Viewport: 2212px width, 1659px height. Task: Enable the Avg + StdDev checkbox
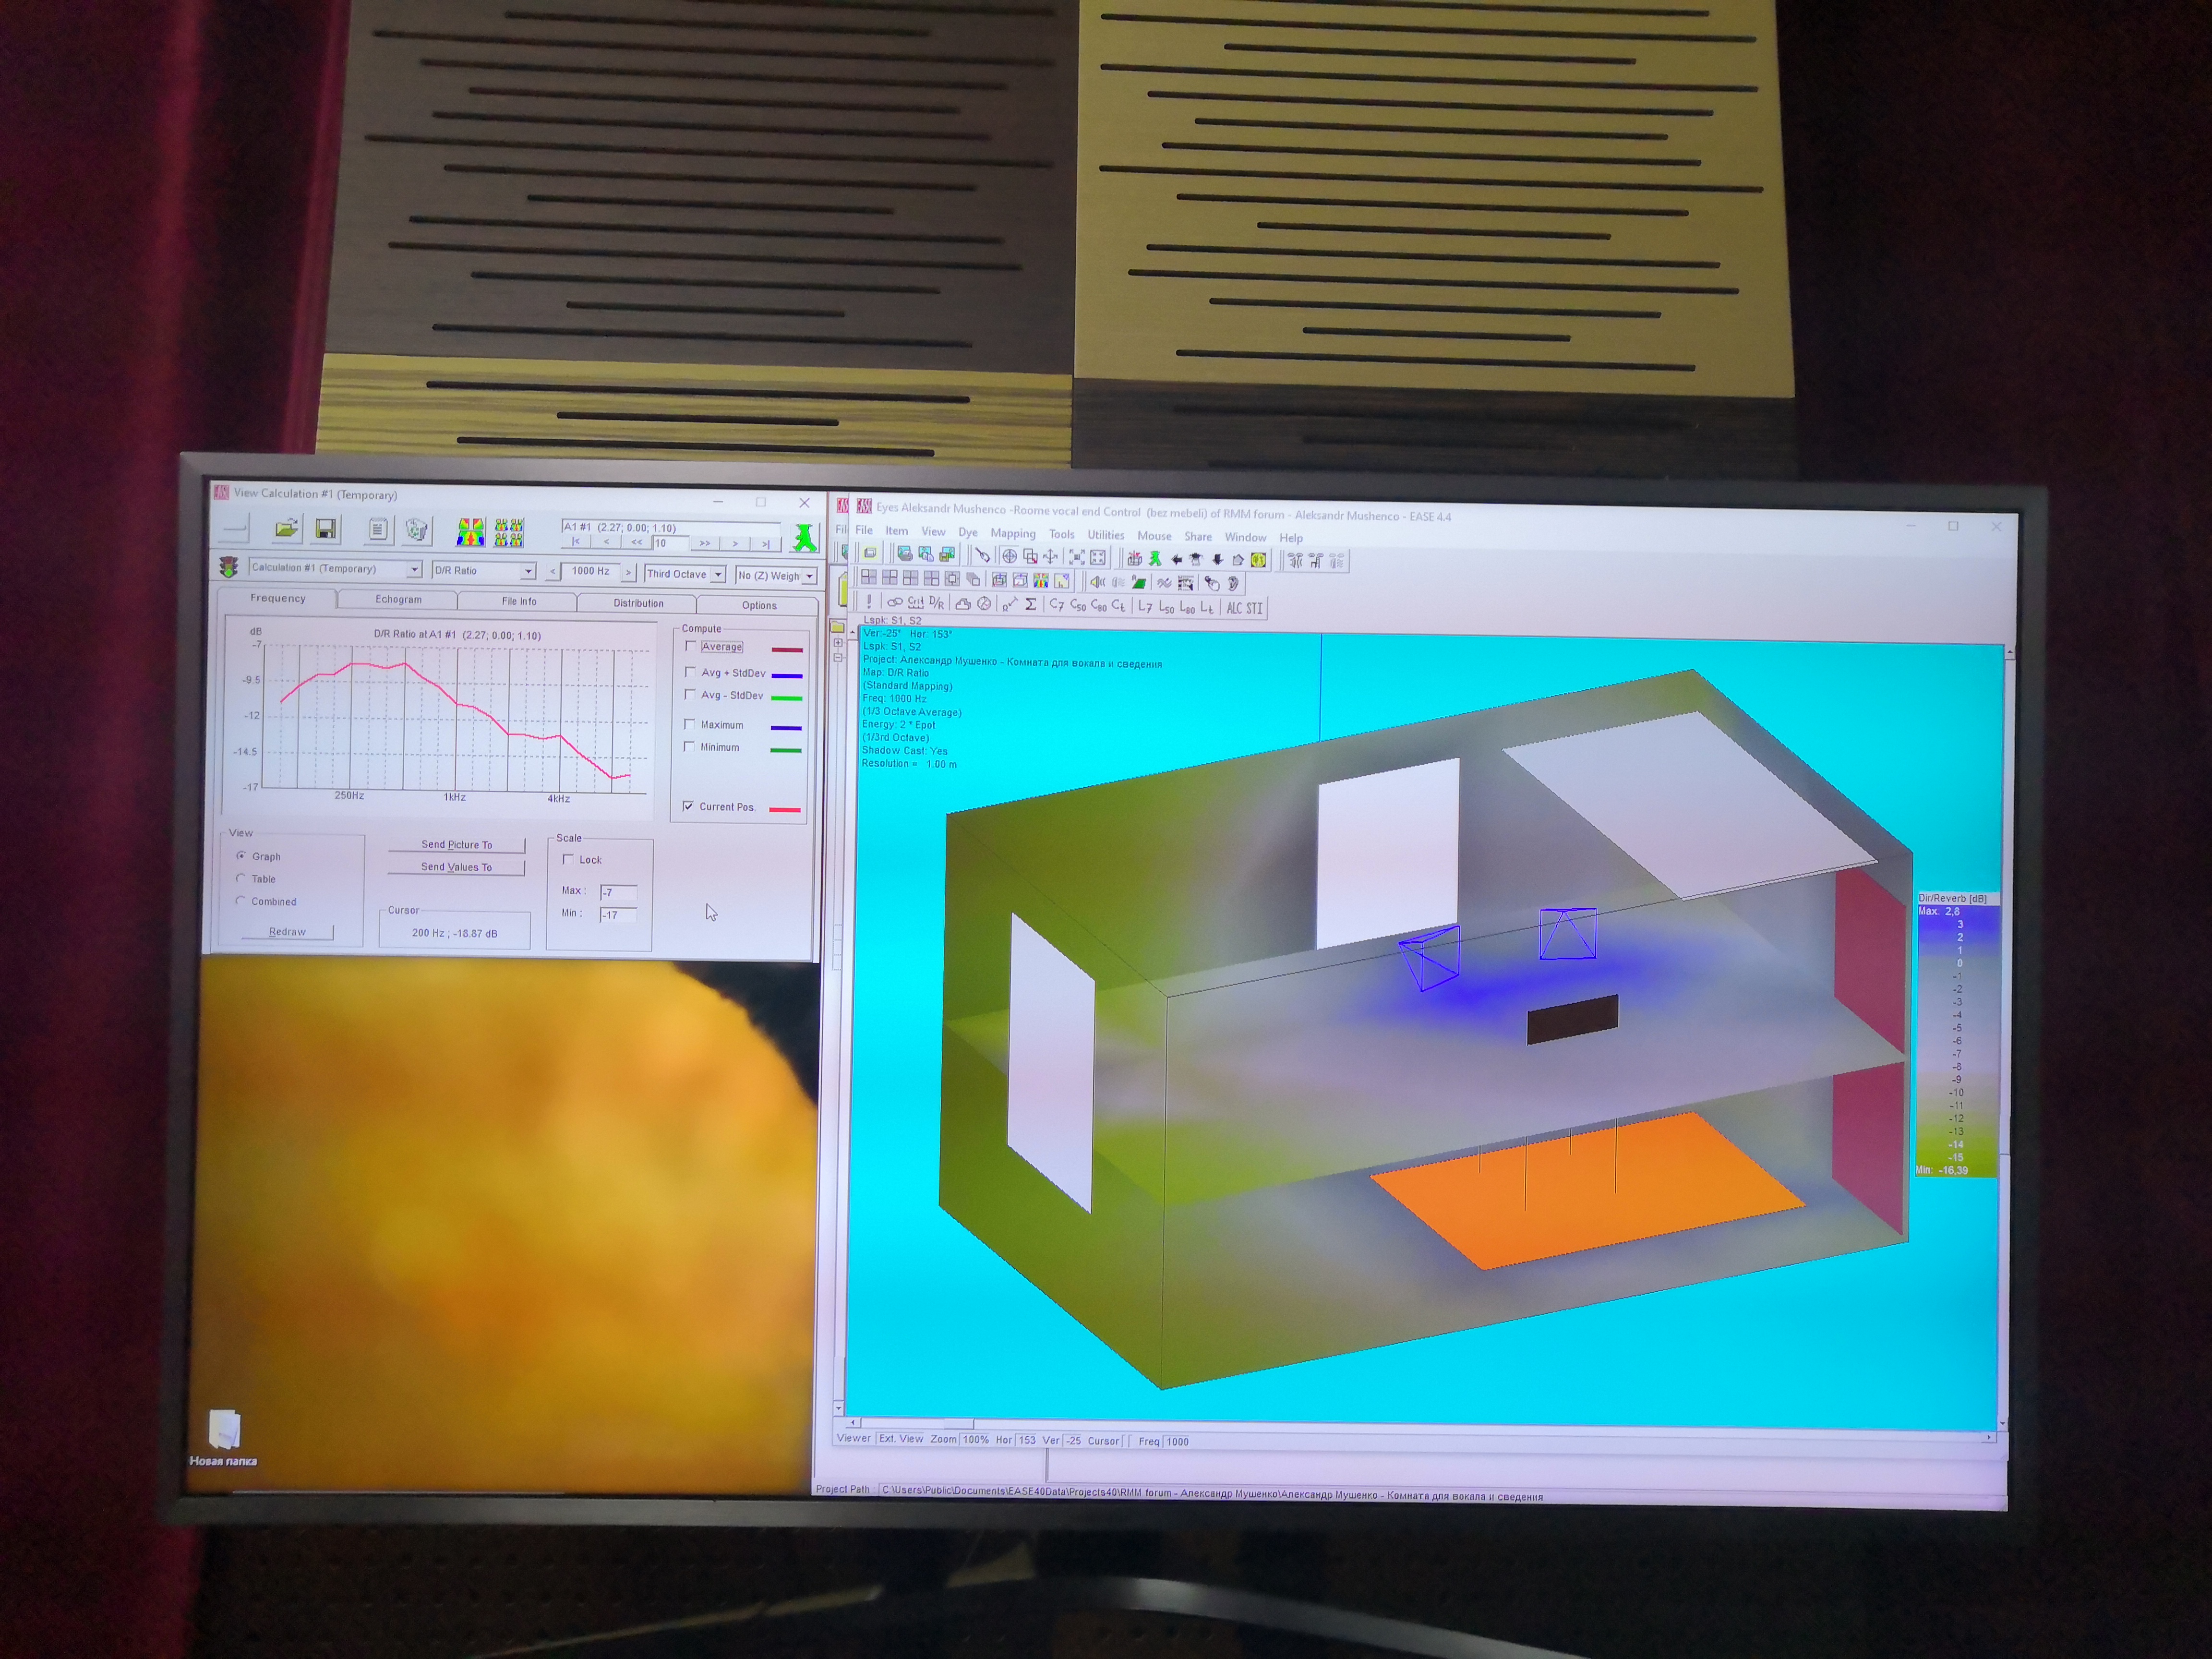(690, 672)
